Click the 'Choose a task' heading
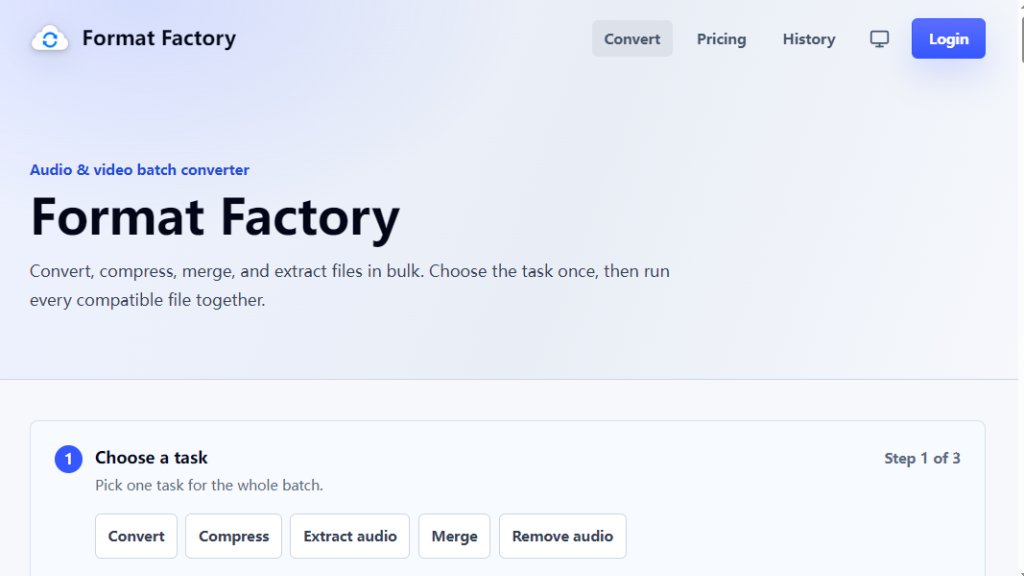The width and height of the screenshot is (1024, 576). (151, 457)
